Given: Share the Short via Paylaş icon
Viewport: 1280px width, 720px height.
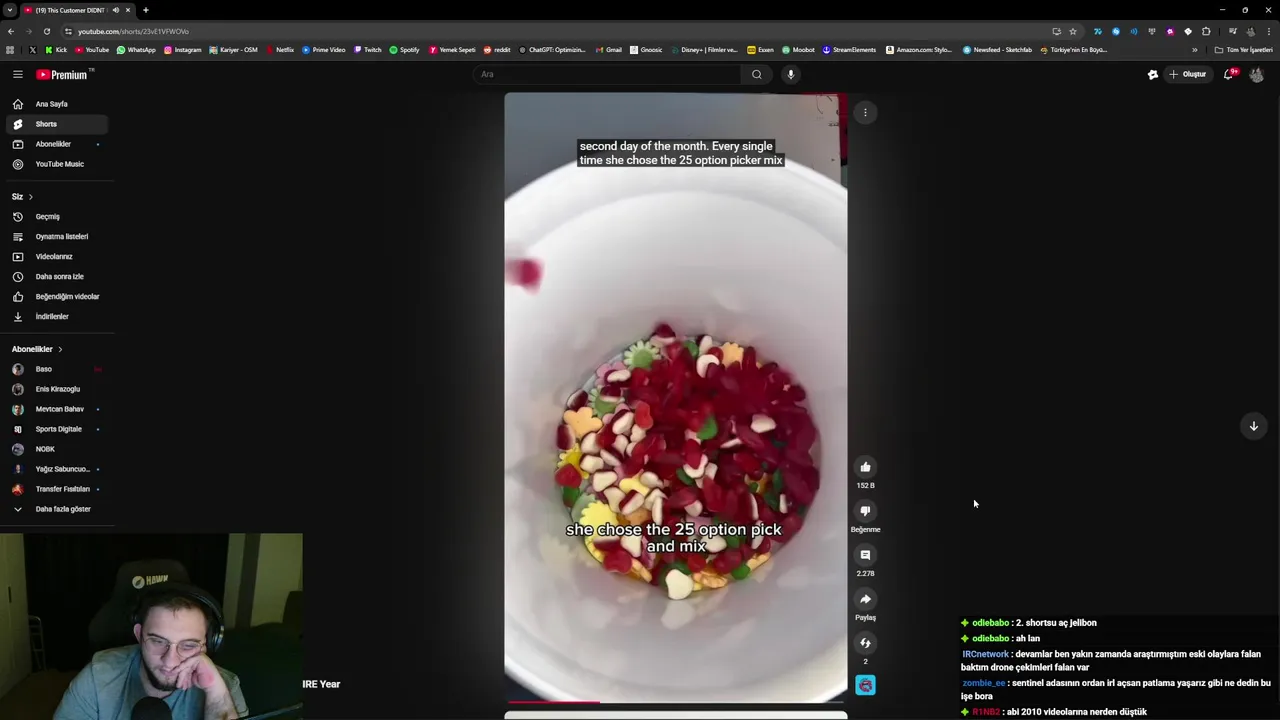Looking at the screenshot, I should tap(865, 599).
